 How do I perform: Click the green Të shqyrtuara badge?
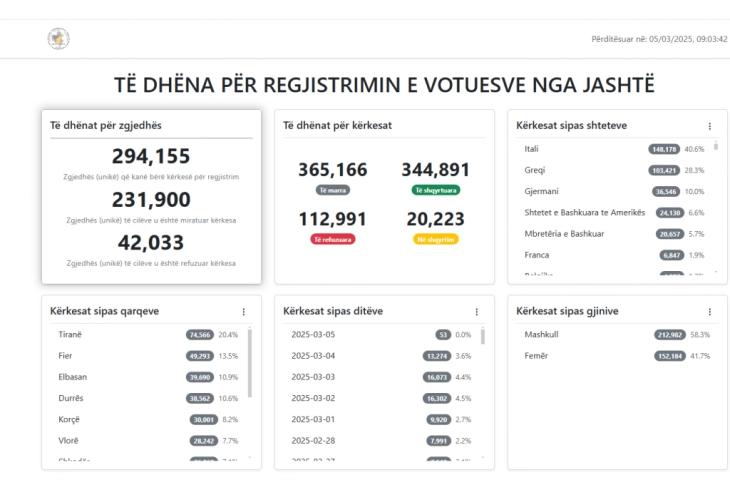[435, 190]
